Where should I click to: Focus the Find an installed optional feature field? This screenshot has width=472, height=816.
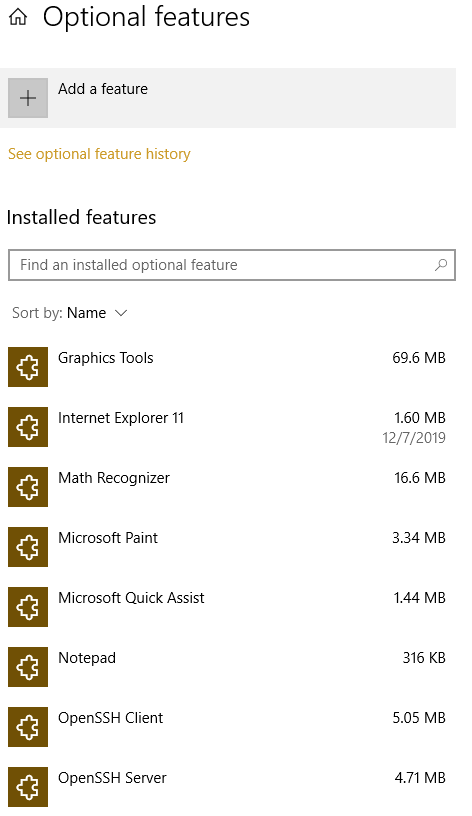click(x=232, y=265)
